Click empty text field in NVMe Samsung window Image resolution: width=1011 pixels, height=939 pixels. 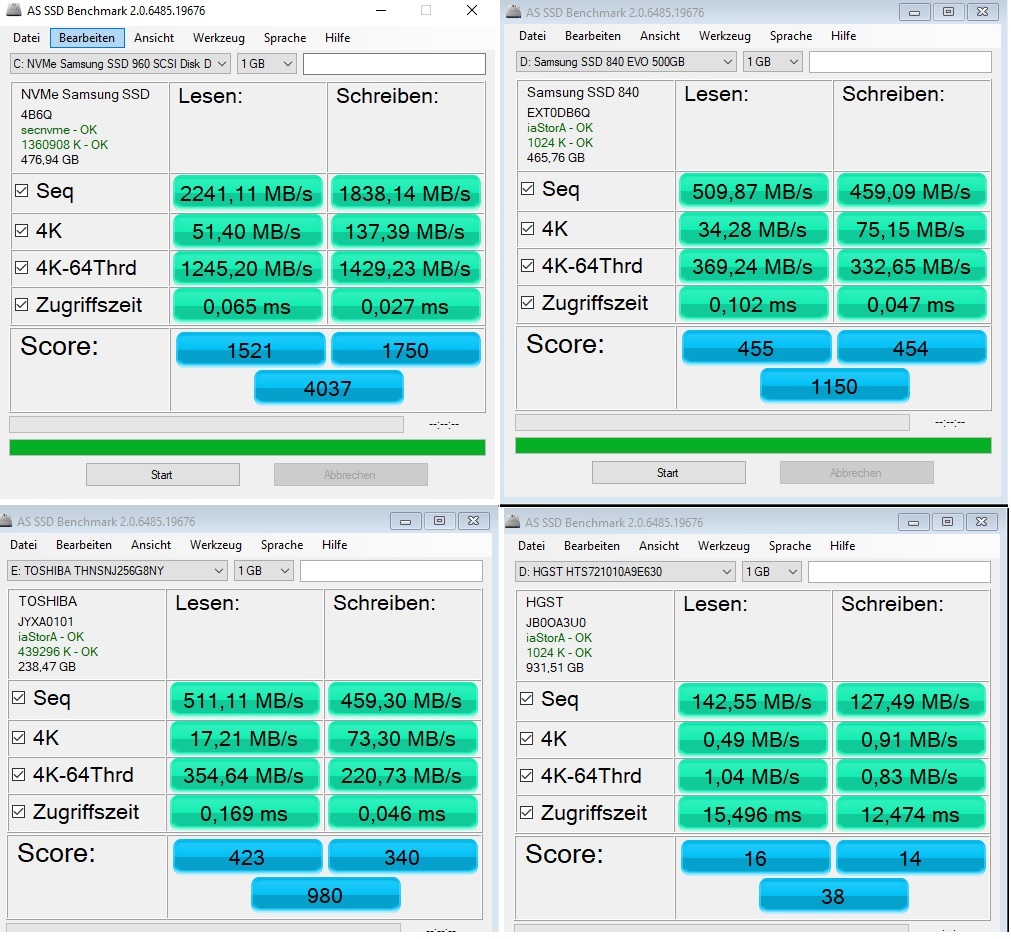[x=394, y=63]
